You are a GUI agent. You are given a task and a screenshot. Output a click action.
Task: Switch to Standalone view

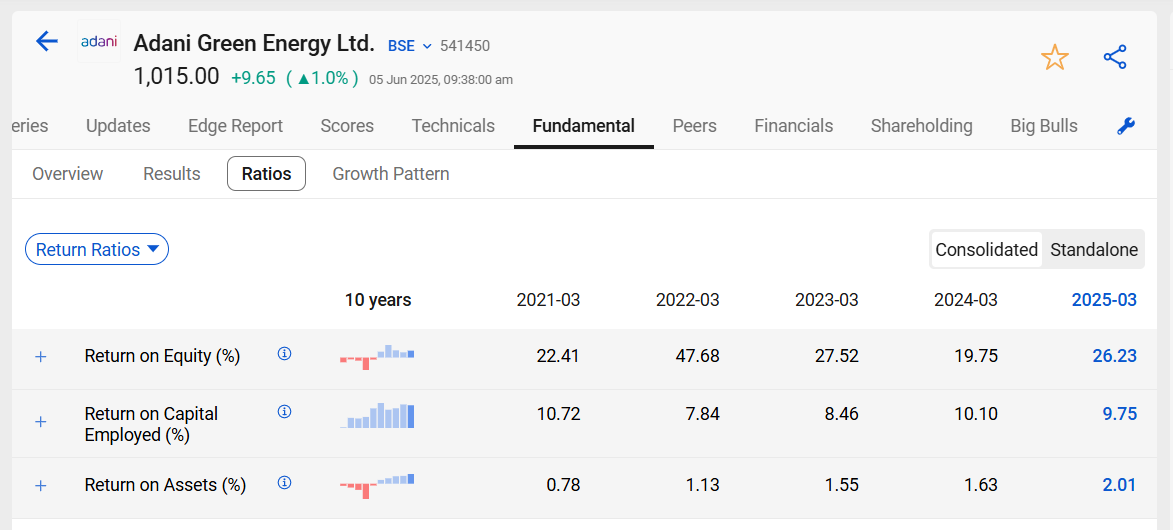pyautogui.click(x=1094, y=249)
